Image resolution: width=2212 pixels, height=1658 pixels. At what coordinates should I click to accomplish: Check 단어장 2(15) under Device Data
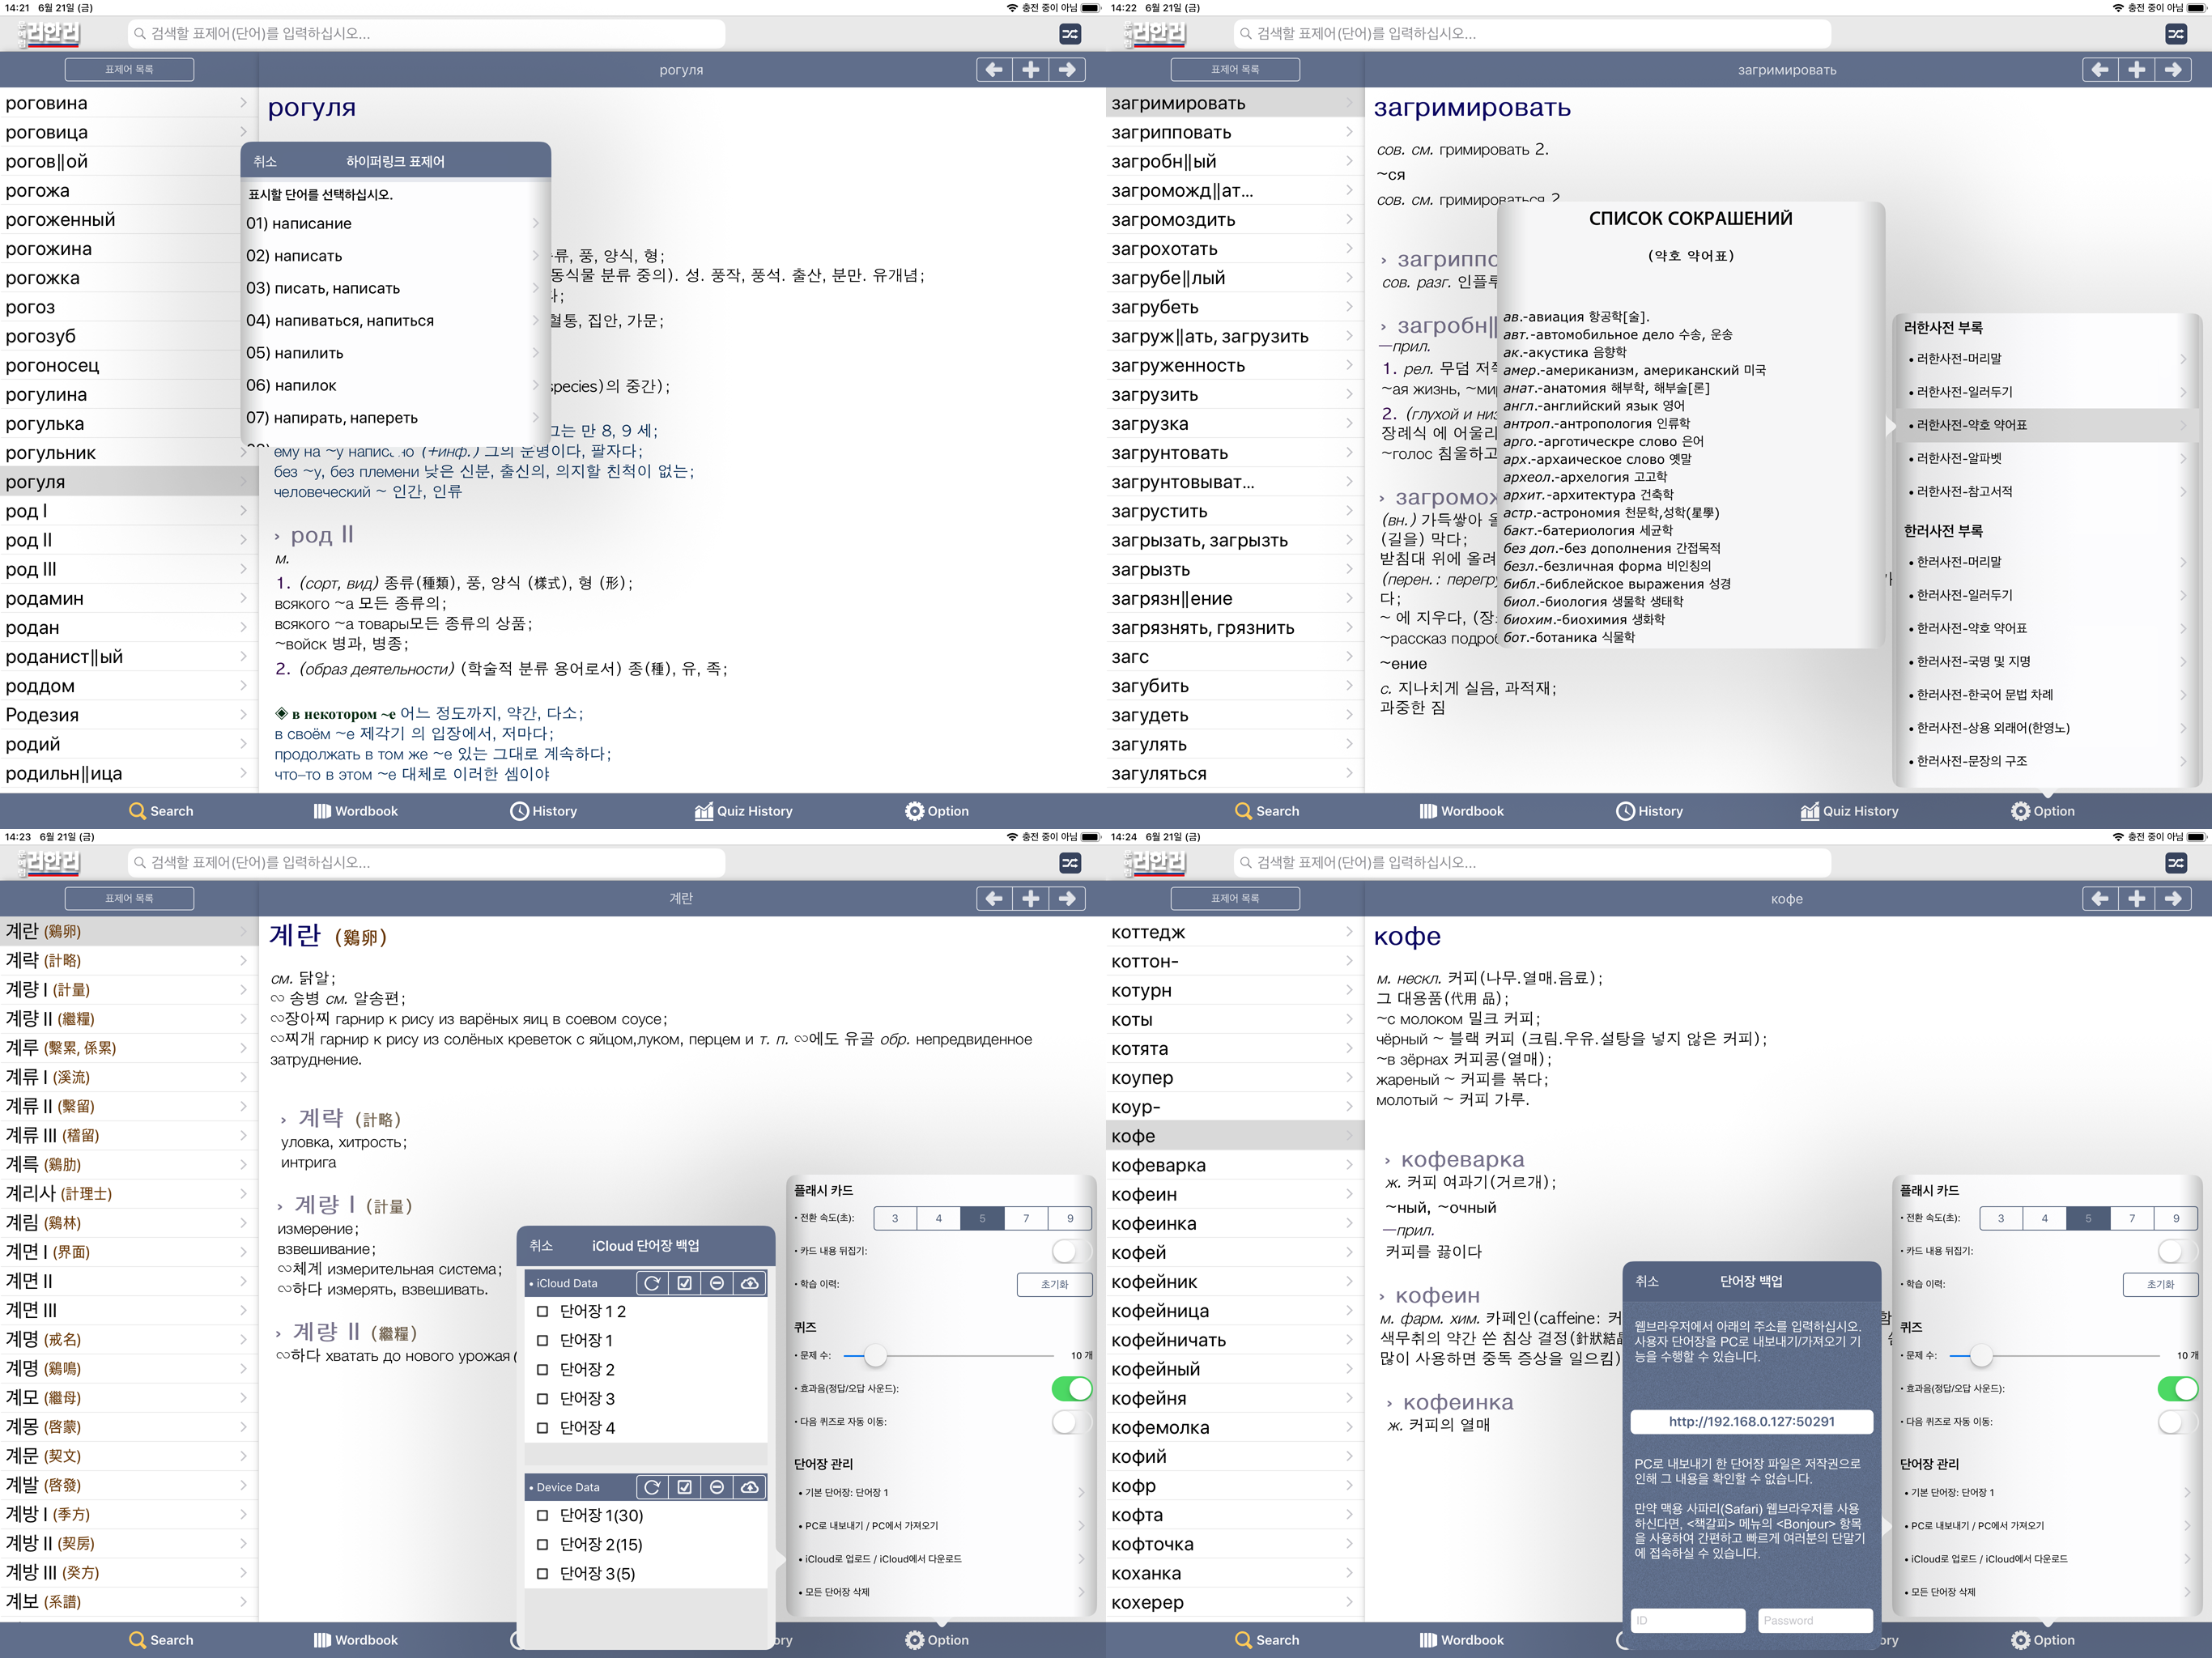tap(543, 1544)
